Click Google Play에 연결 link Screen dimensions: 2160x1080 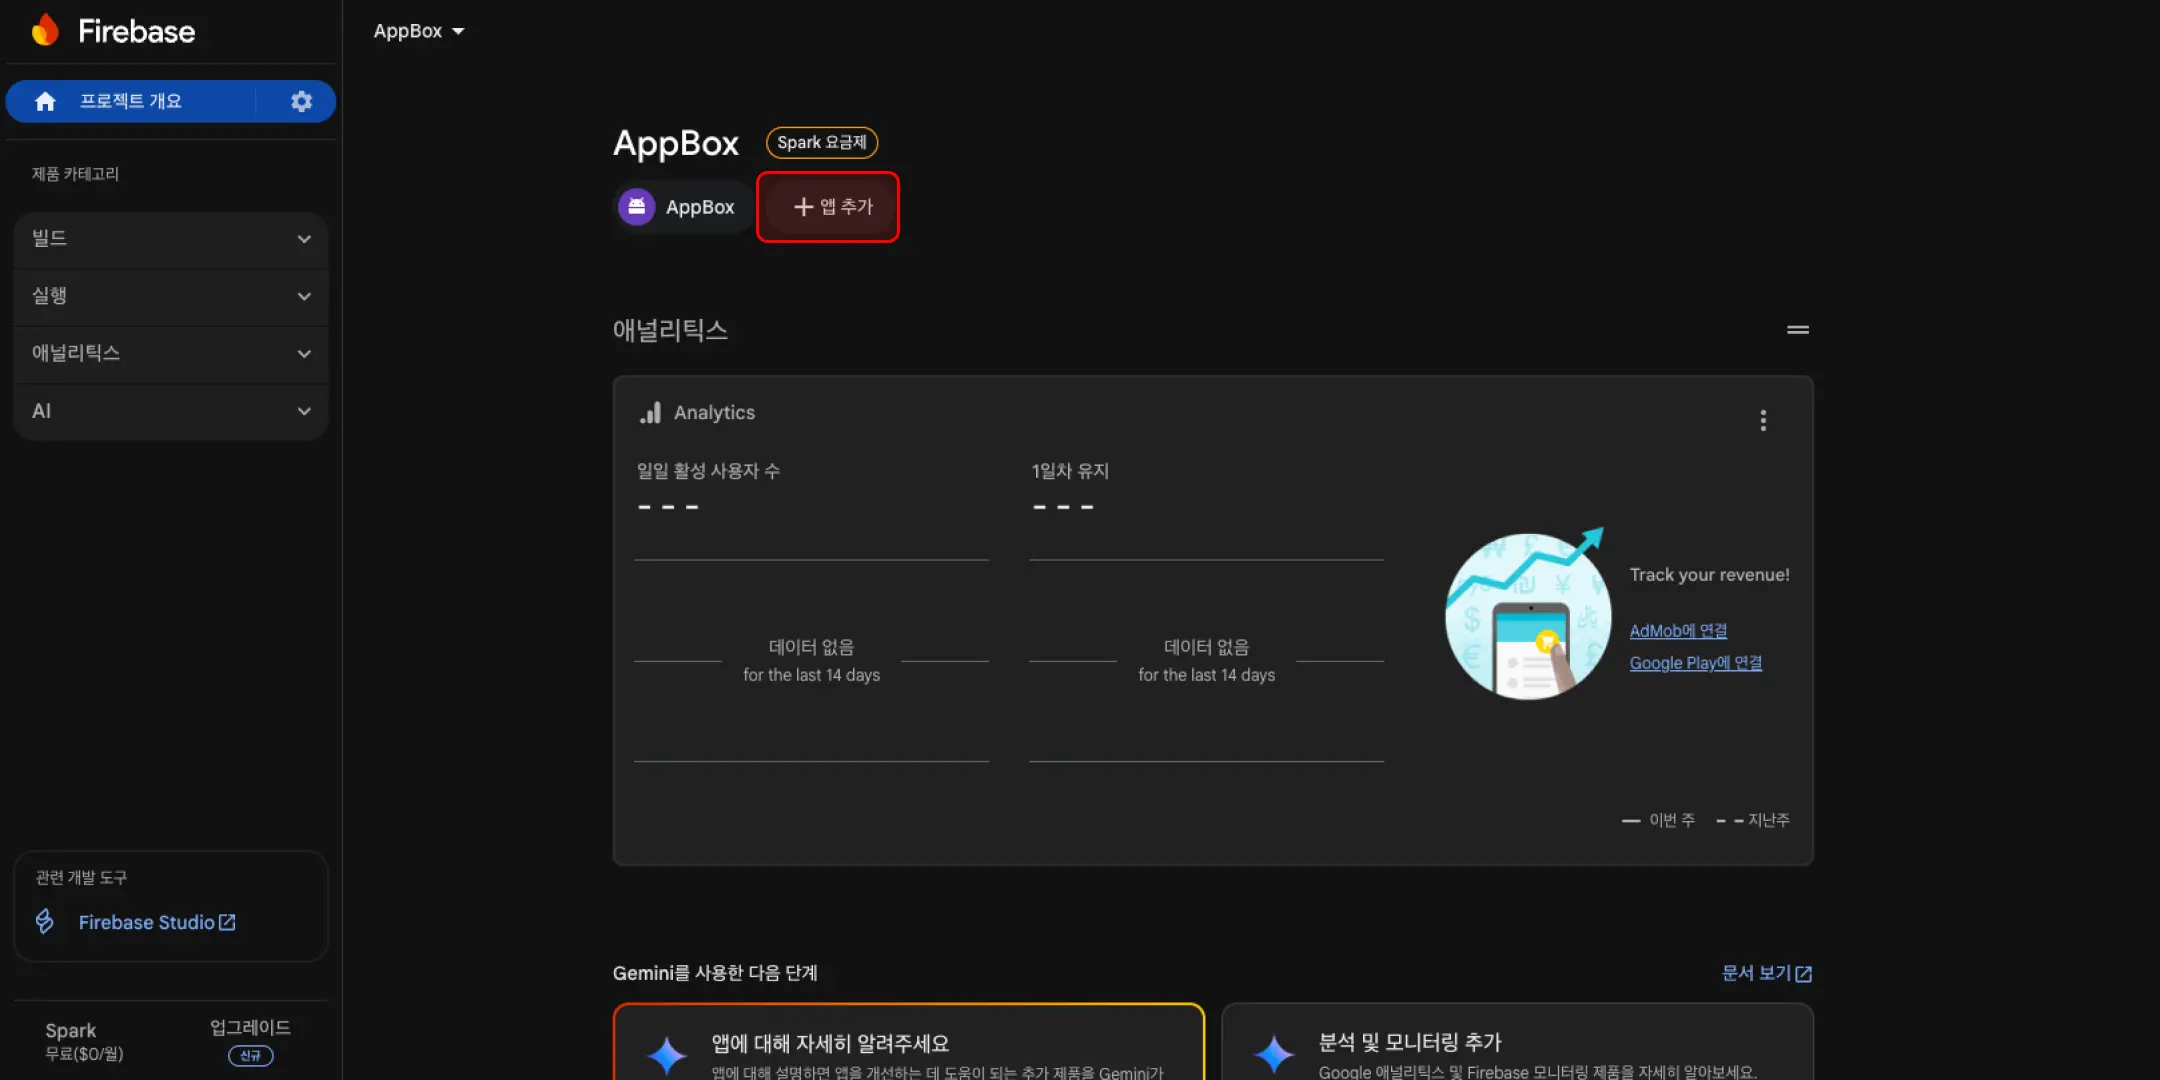coord(1696,663)
